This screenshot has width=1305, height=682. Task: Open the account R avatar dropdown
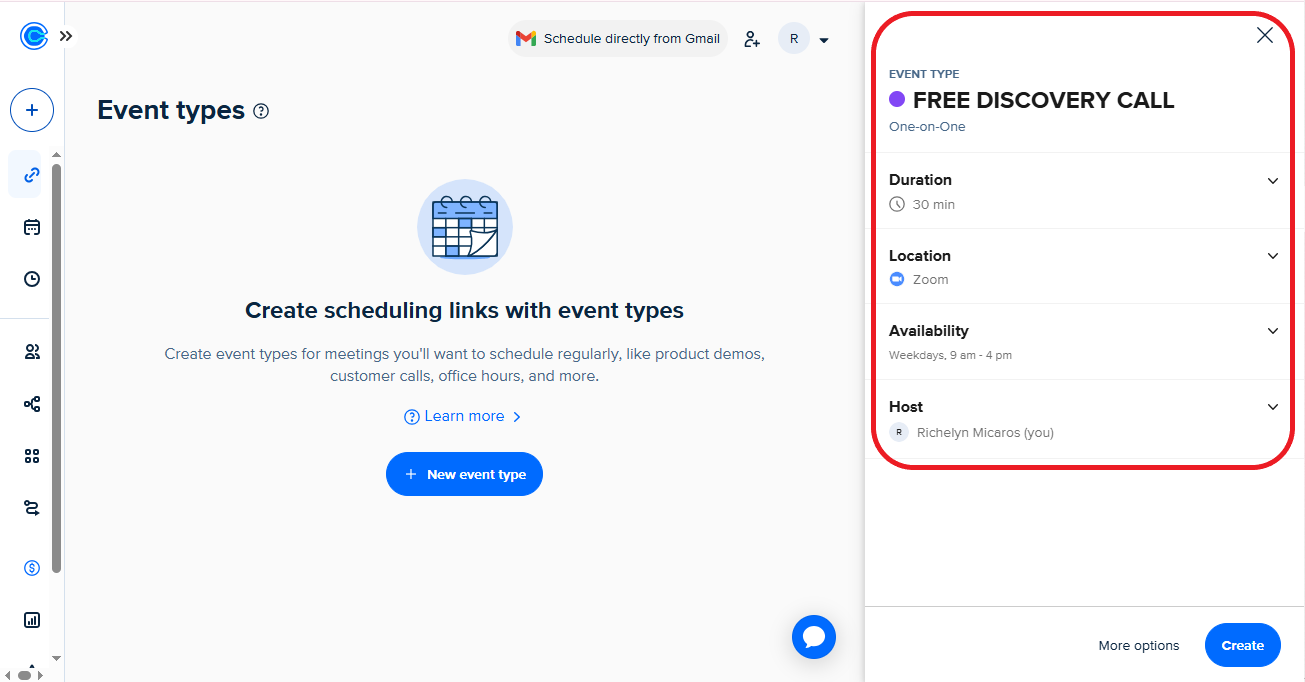click(804, 39)
